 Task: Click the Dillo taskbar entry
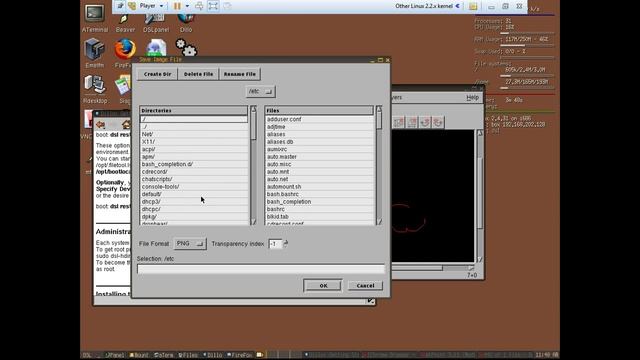213,355
